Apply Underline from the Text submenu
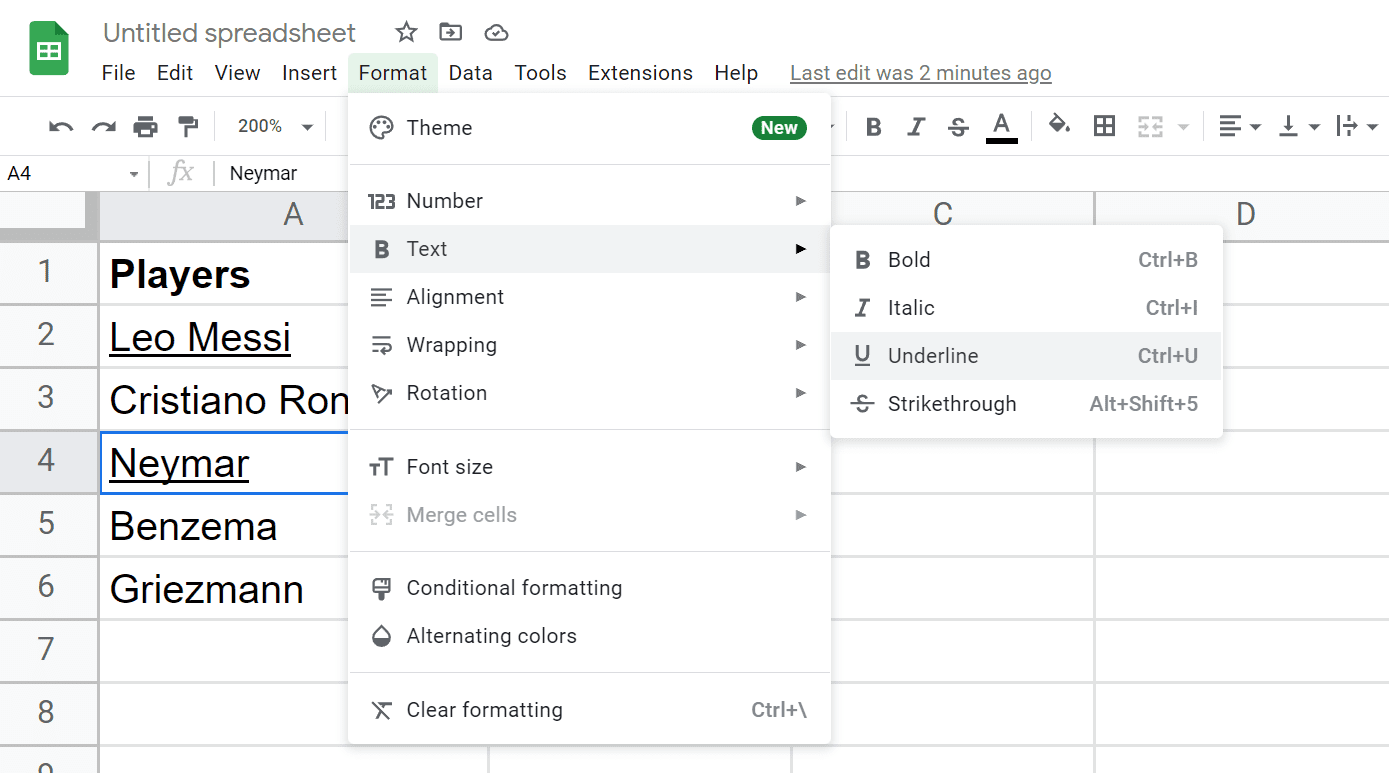The height and width of the screenshot is (773, 1389). tap(1026, 356)
